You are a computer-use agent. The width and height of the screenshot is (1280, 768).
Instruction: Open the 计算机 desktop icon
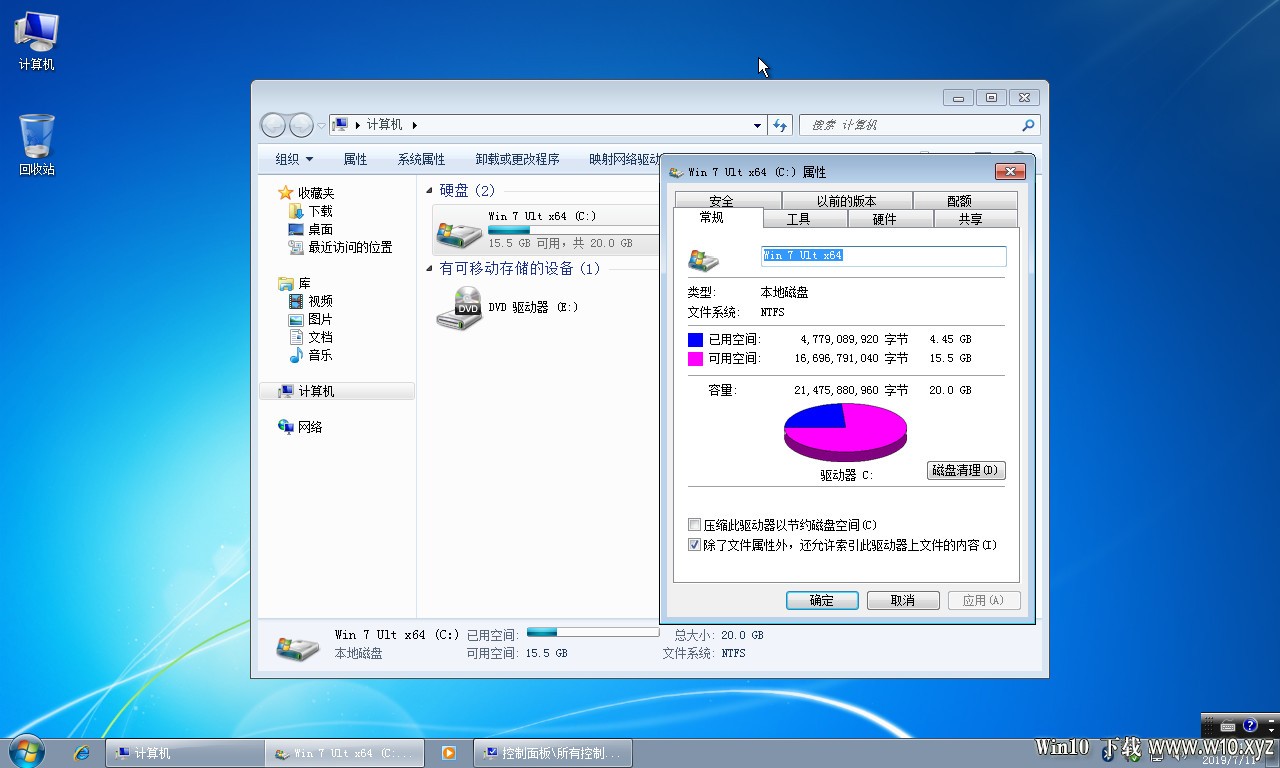coord(36,40)
